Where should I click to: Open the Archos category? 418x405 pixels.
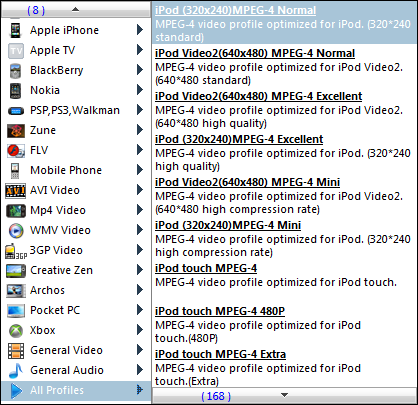pos(76,290)
